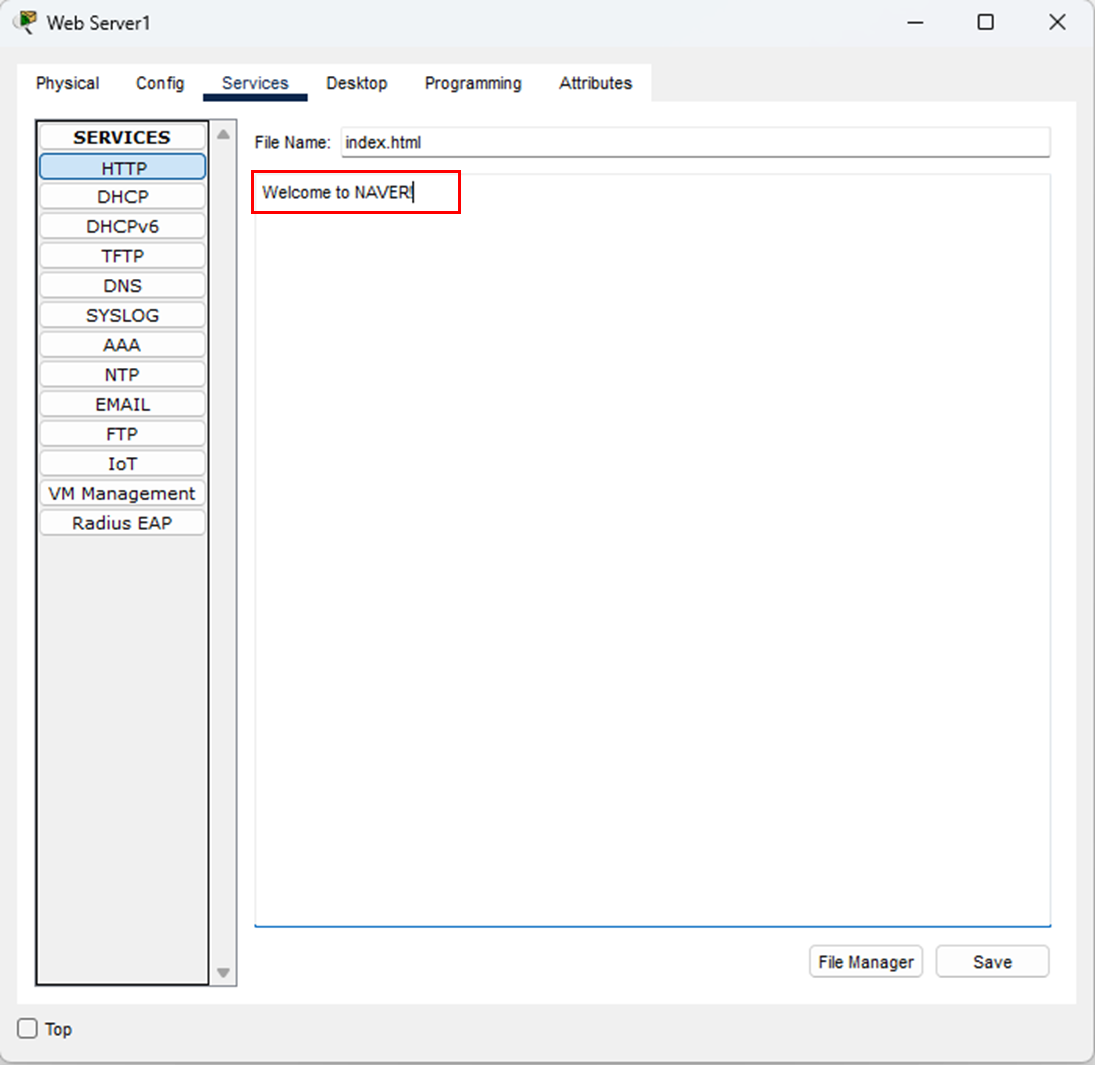This screenshot has height=1065, width=1095.
Task: Go to the Programming tab
Action: pyautogui.click(x=473, y=83)
